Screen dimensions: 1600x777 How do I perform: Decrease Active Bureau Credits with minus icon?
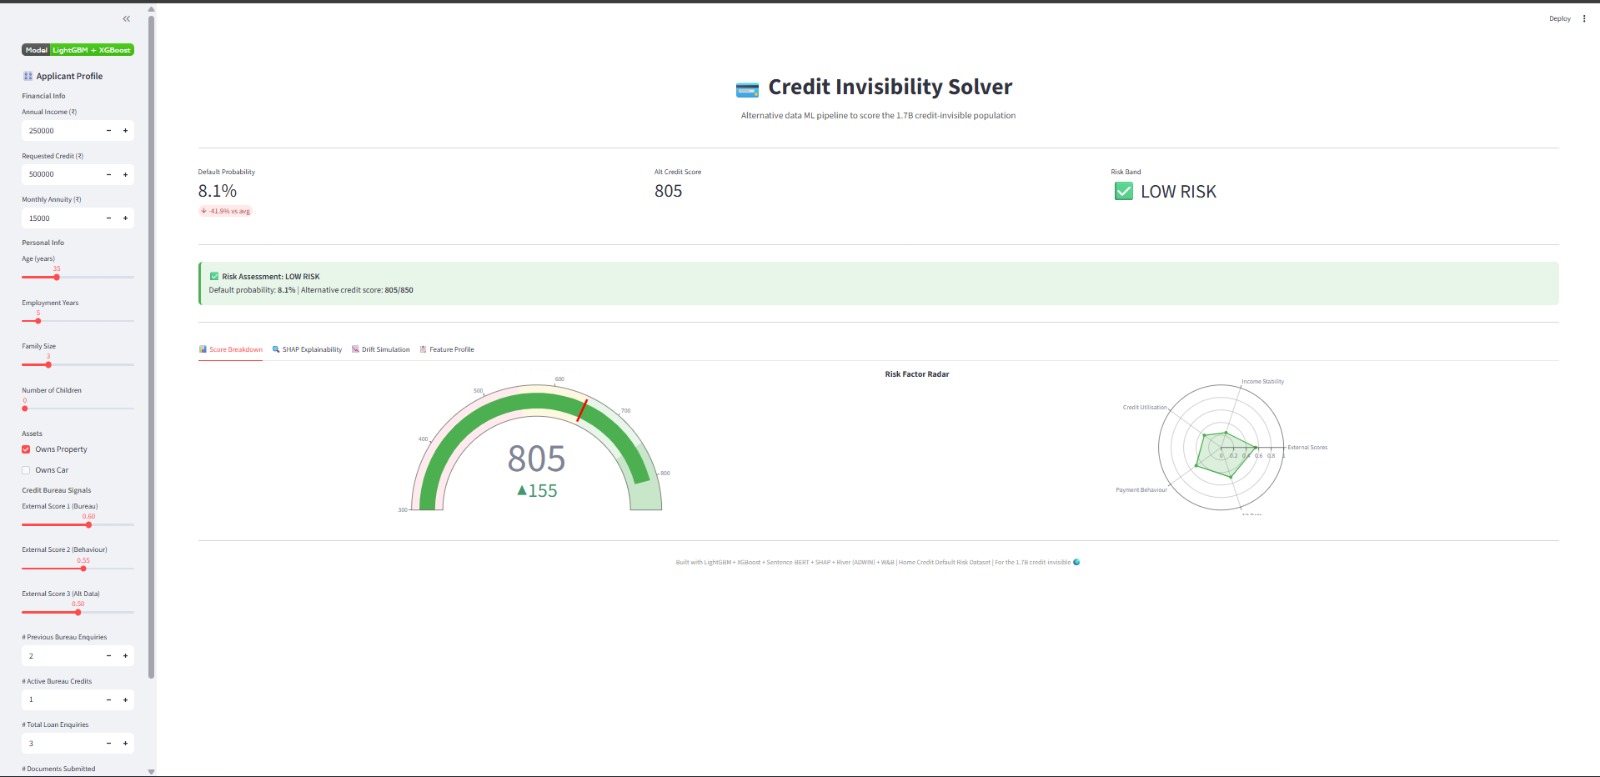click(109, 700)
